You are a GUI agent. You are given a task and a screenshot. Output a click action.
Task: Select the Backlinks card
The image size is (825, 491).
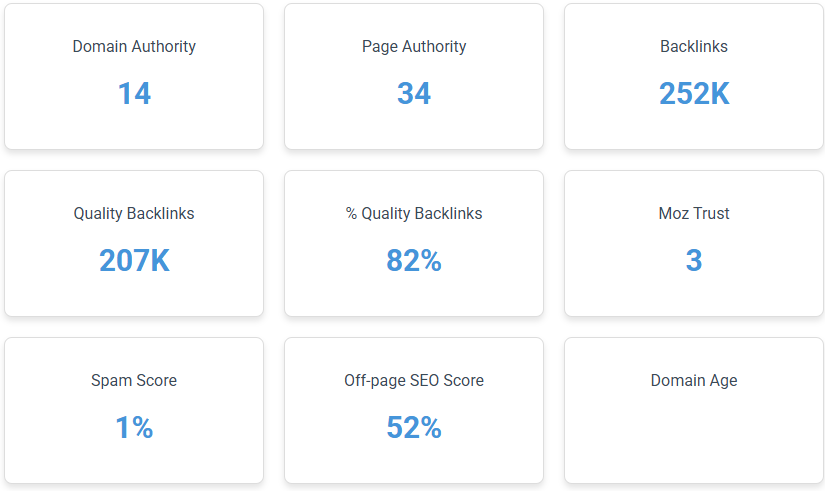pyautogui.click(x=694, y=76)
